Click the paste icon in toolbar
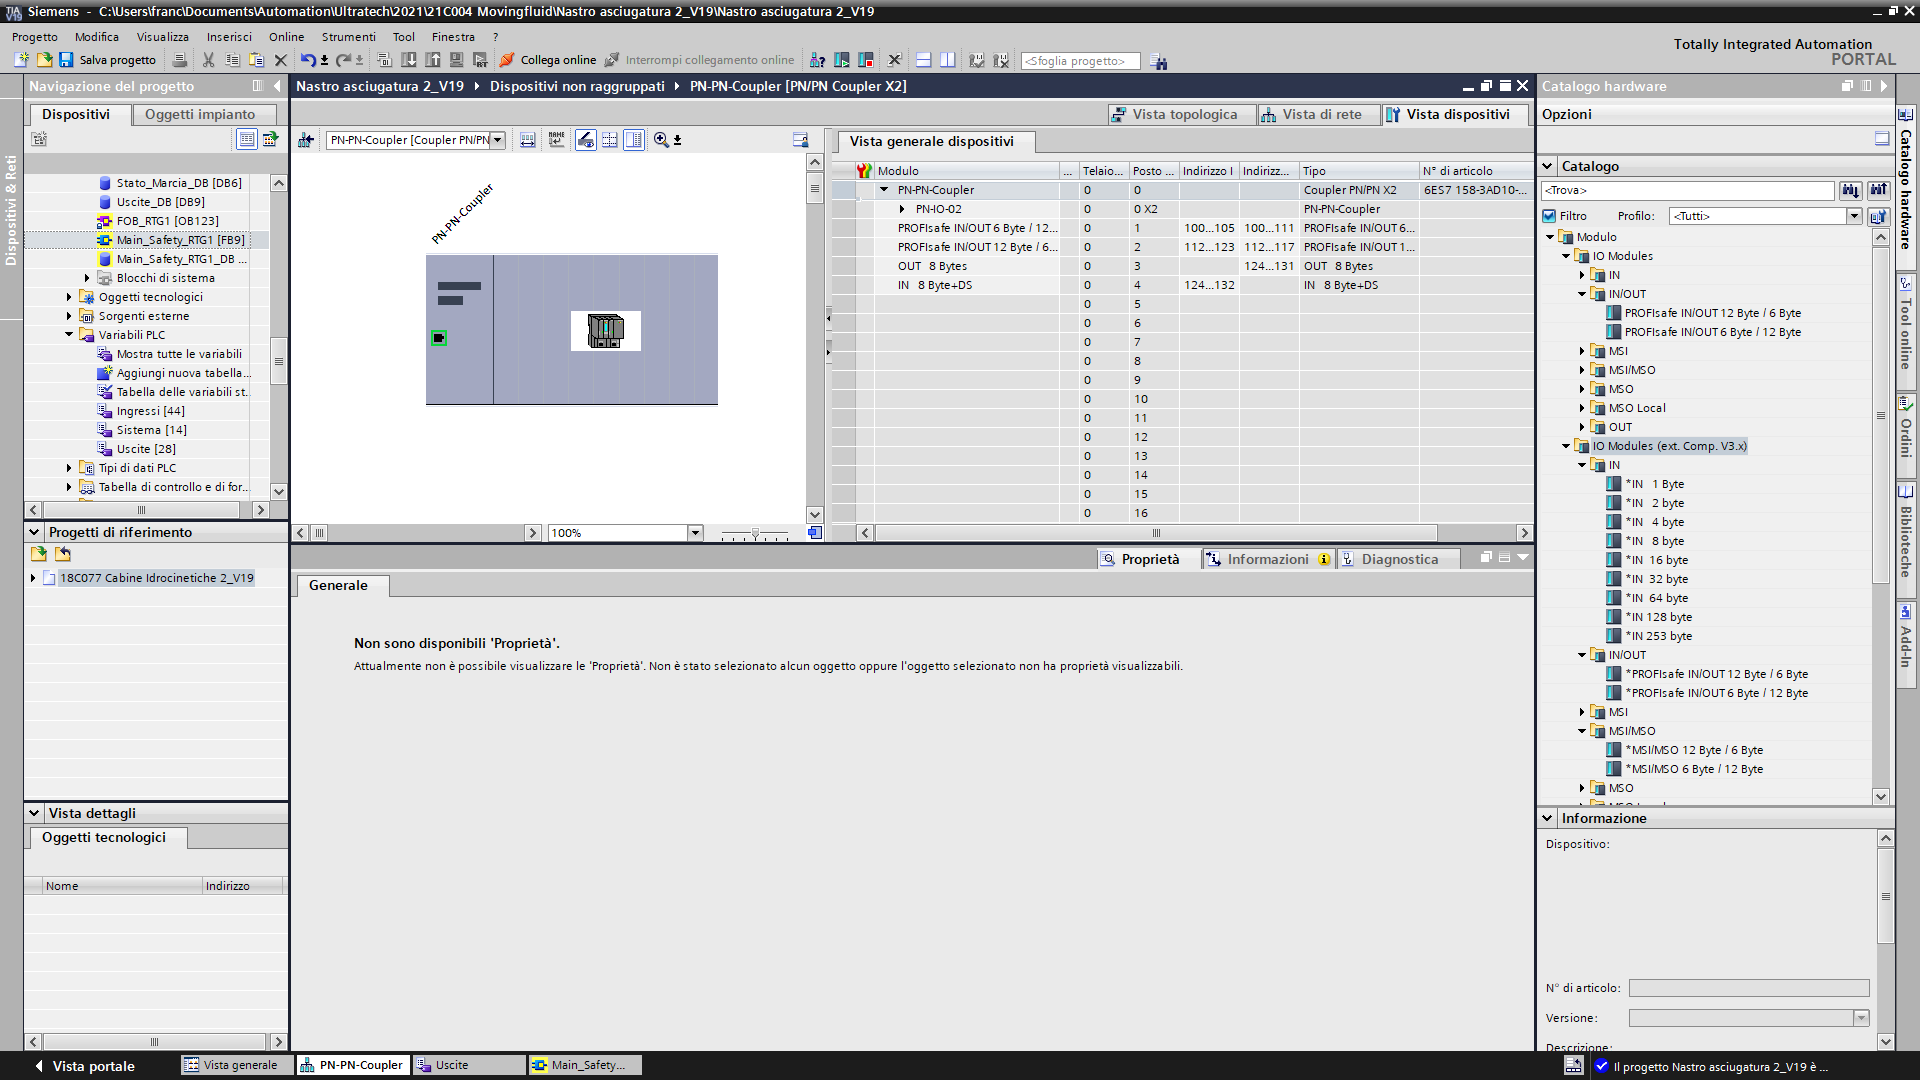This screenshot has height=1080, width=1920. (256, 60)
